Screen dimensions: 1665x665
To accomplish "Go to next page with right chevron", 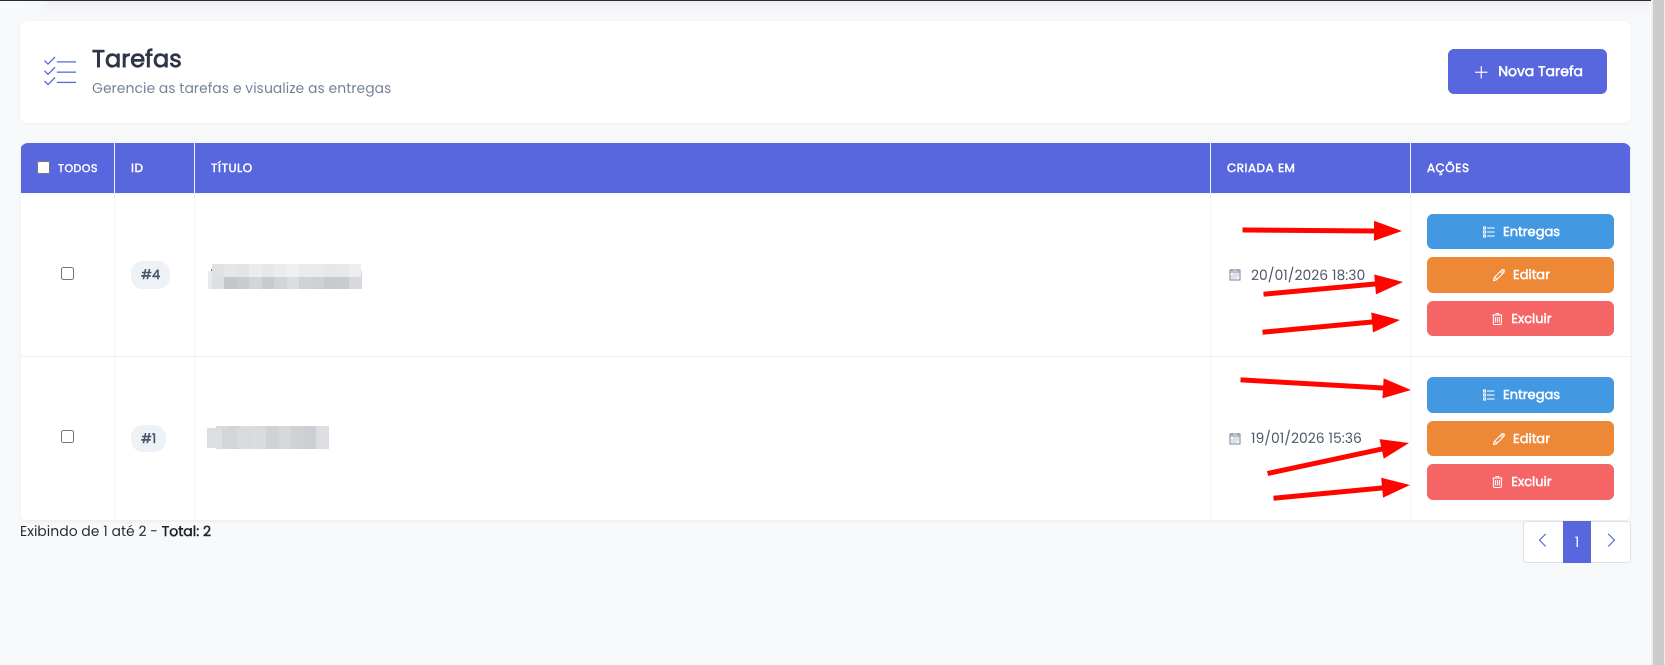I will pos(1610,541).
